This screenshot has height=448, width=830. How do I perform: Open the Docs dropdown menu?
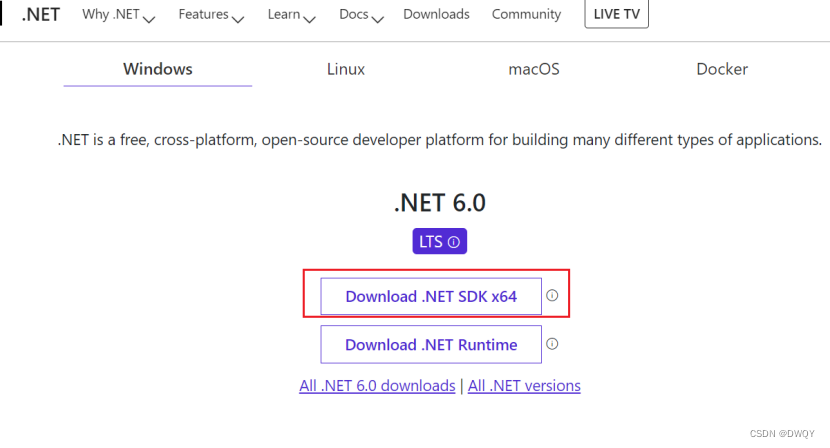[362, 15]
